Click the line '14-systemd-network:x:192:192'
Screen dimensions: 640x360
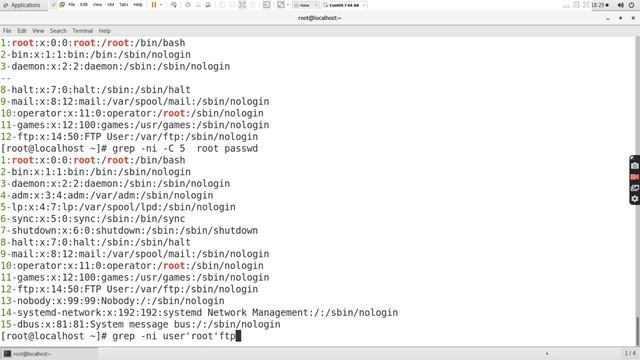(199, 313)
